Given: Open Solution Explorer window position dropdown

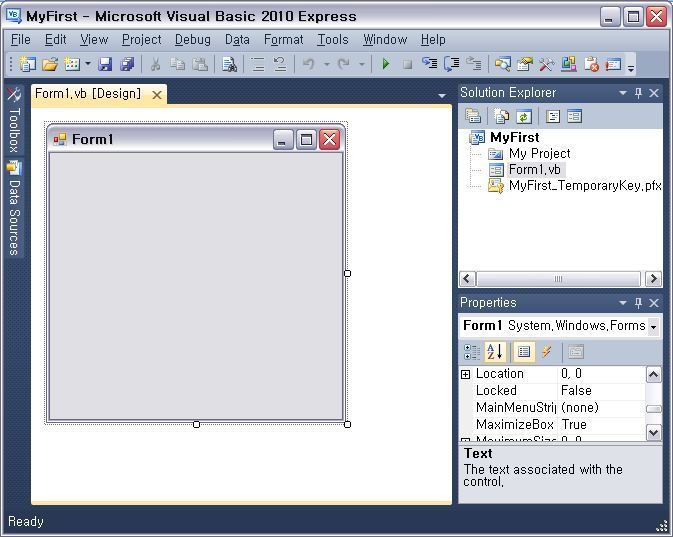Looking at the screenshot, I should [x=622, y=93].
